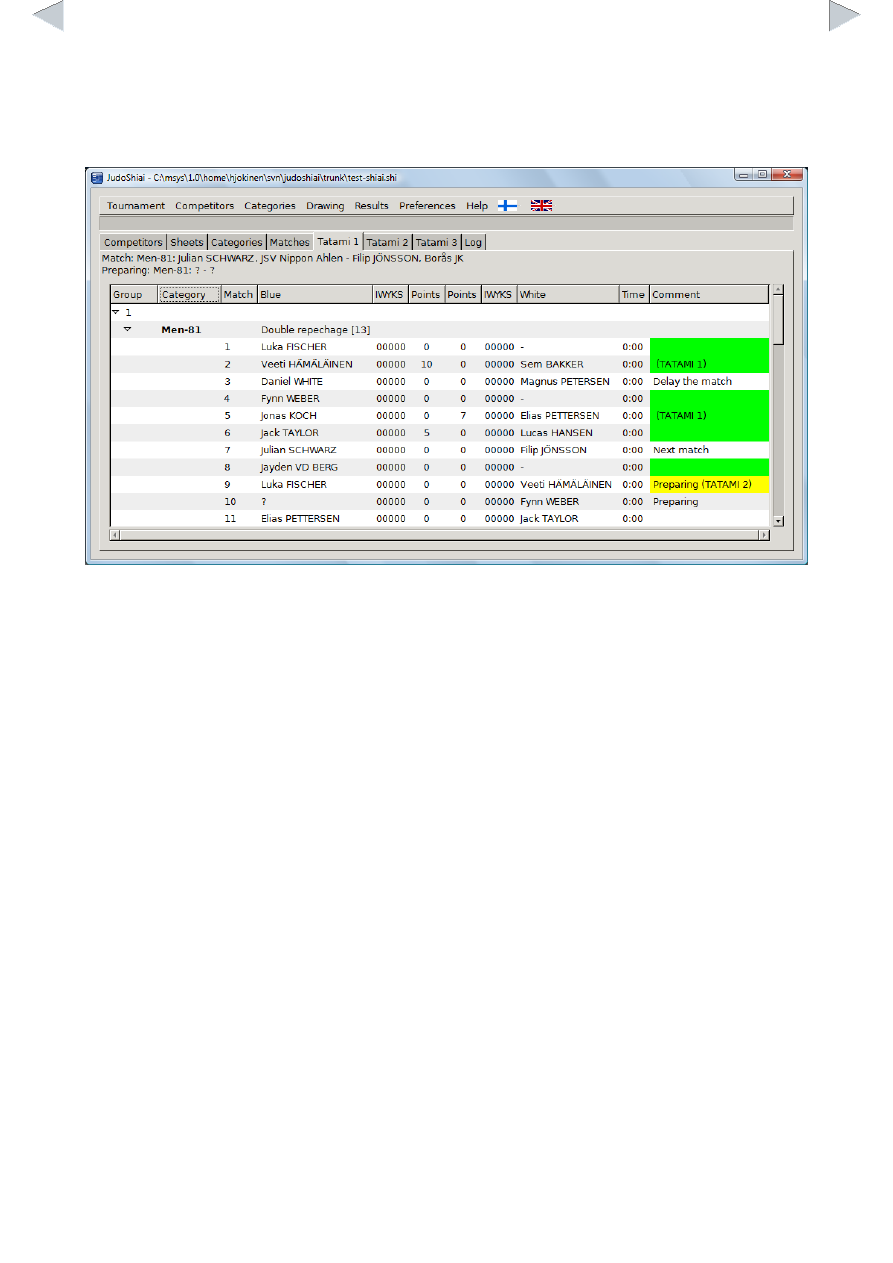This screenshot has height=1263, width=893.
Task: Click the Finnish flag language icon
Action: [x=508, y=205]
